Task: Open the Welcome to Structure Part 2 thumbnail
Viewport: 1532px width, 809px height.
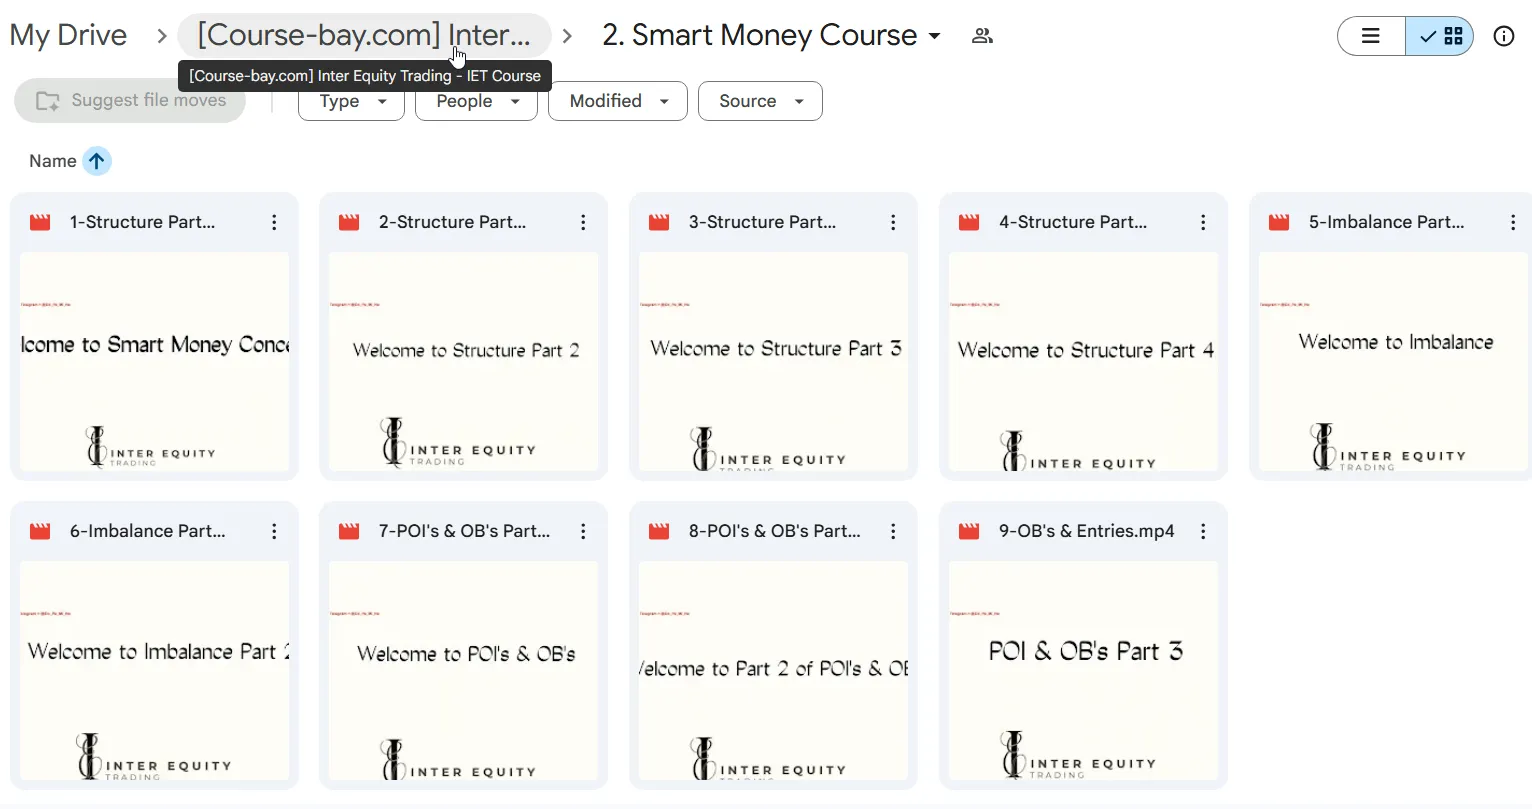Action: coord(464,362)
